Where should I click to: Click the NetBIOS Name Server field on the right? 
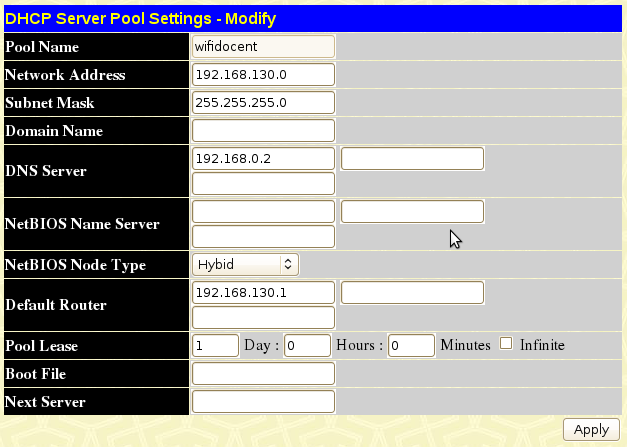click(412, 211)
